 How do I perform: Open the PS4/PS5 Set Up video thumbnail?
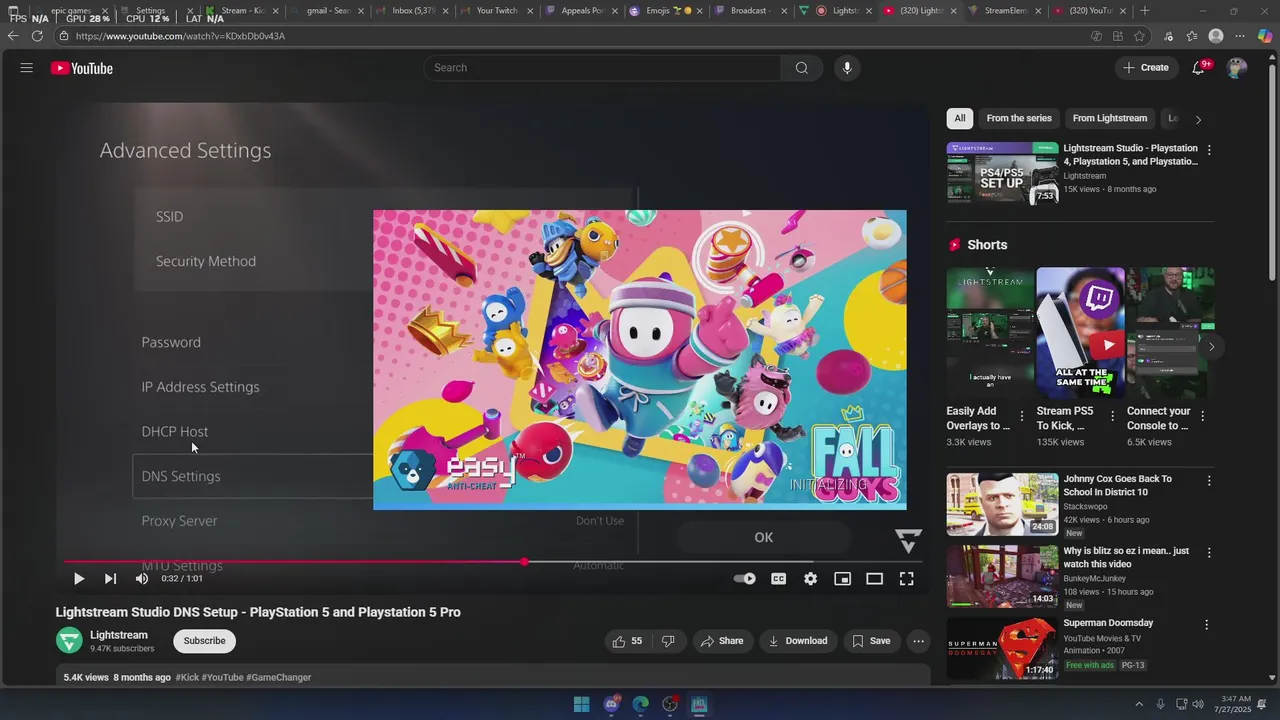click(1002, 173)
